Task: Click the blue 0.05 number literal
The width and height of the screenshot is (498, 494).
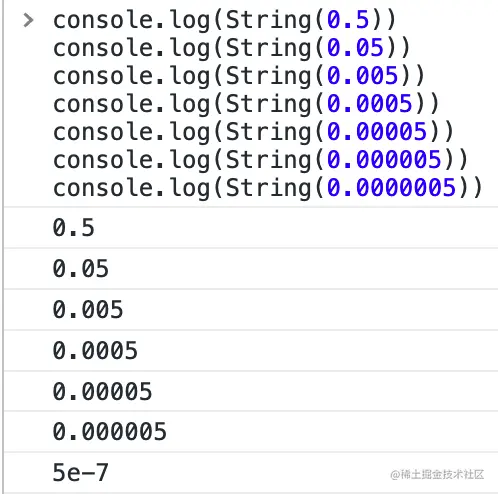Action: 355,48
